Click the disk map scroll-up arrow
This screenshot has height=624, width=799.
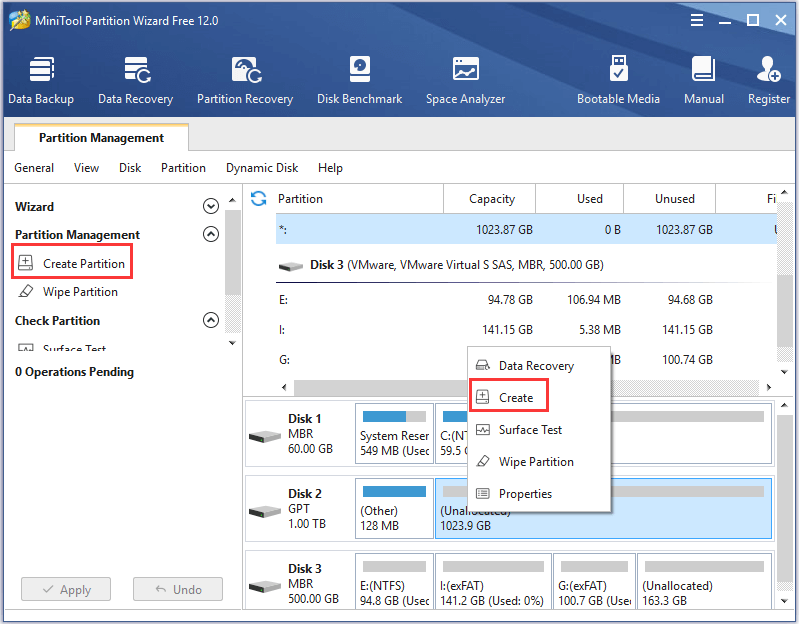click(785, 405)
